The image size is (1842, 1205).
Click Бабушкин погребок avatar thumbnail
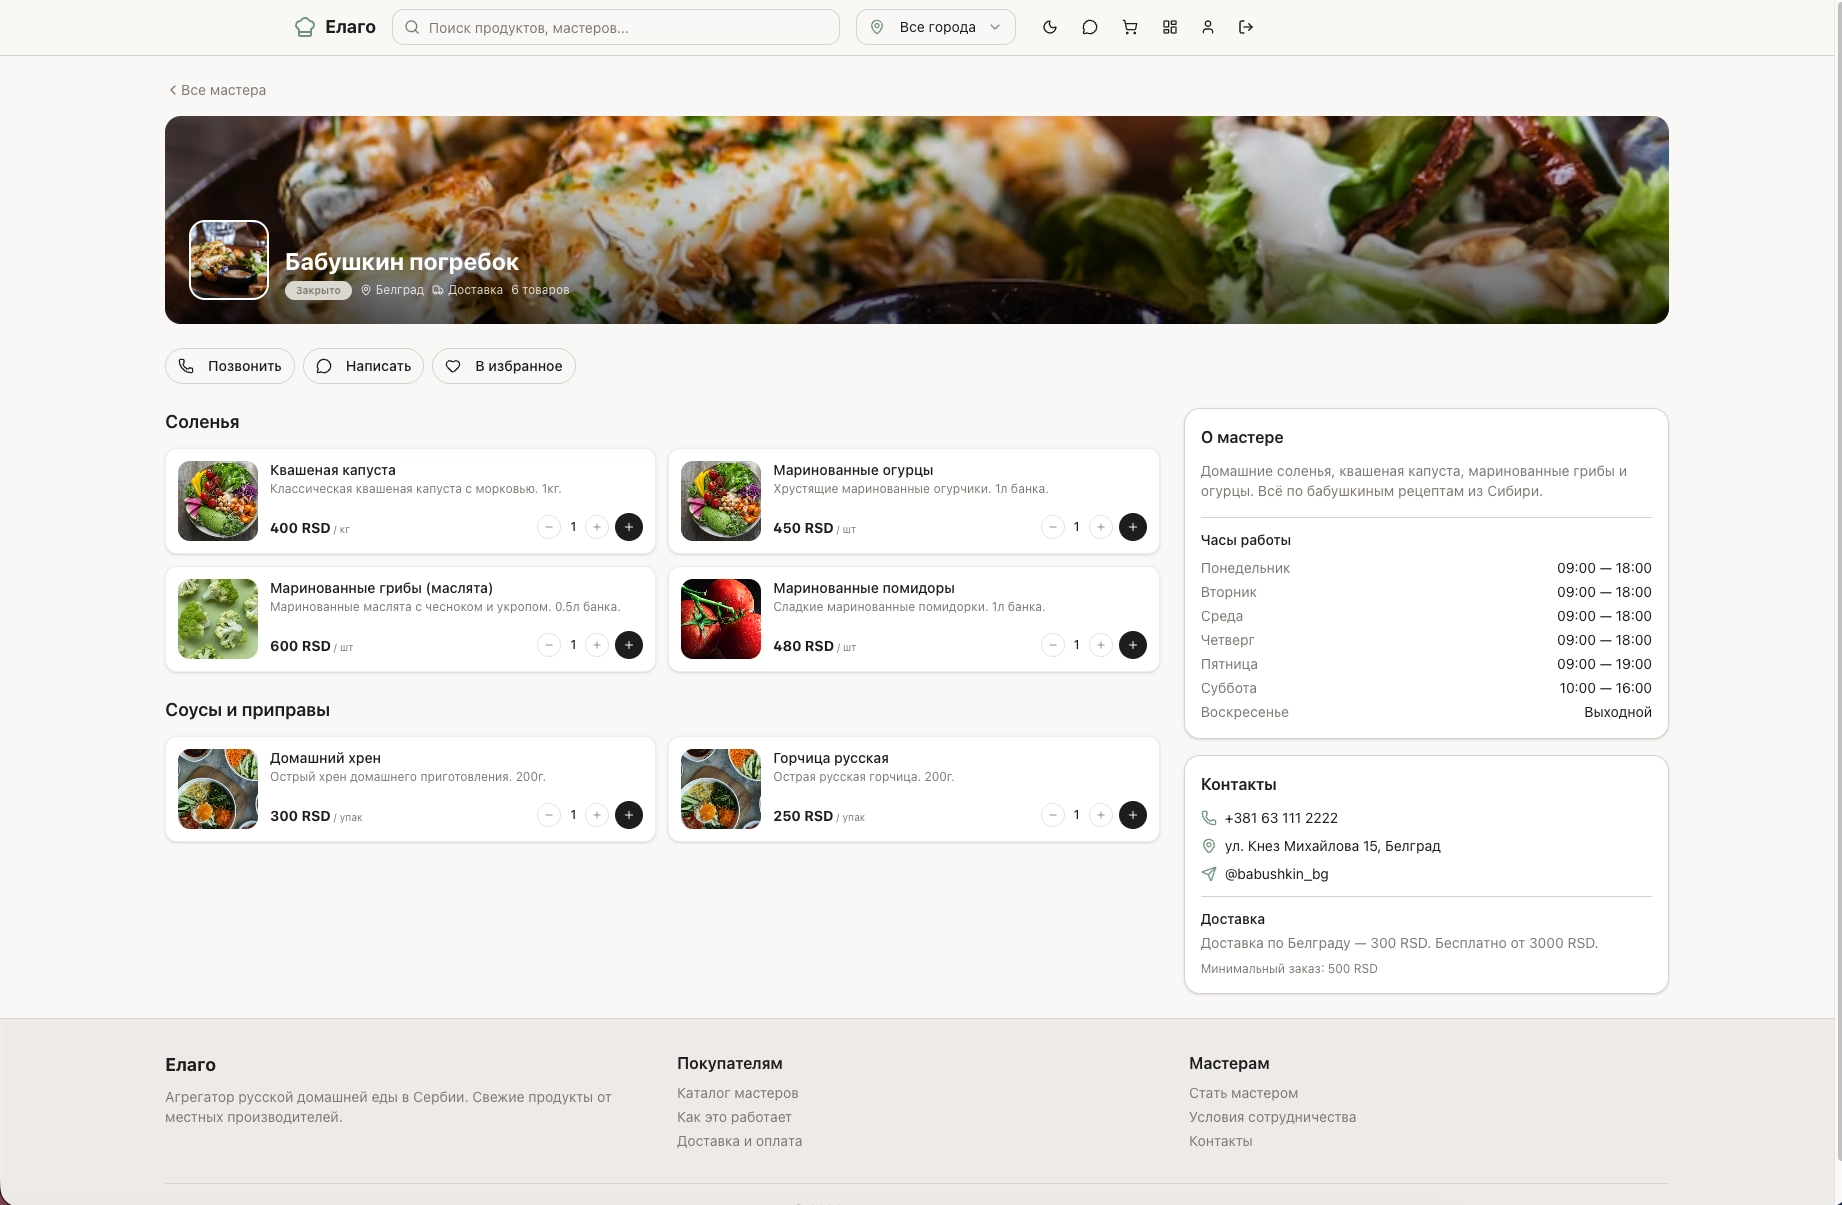point(229,260)
